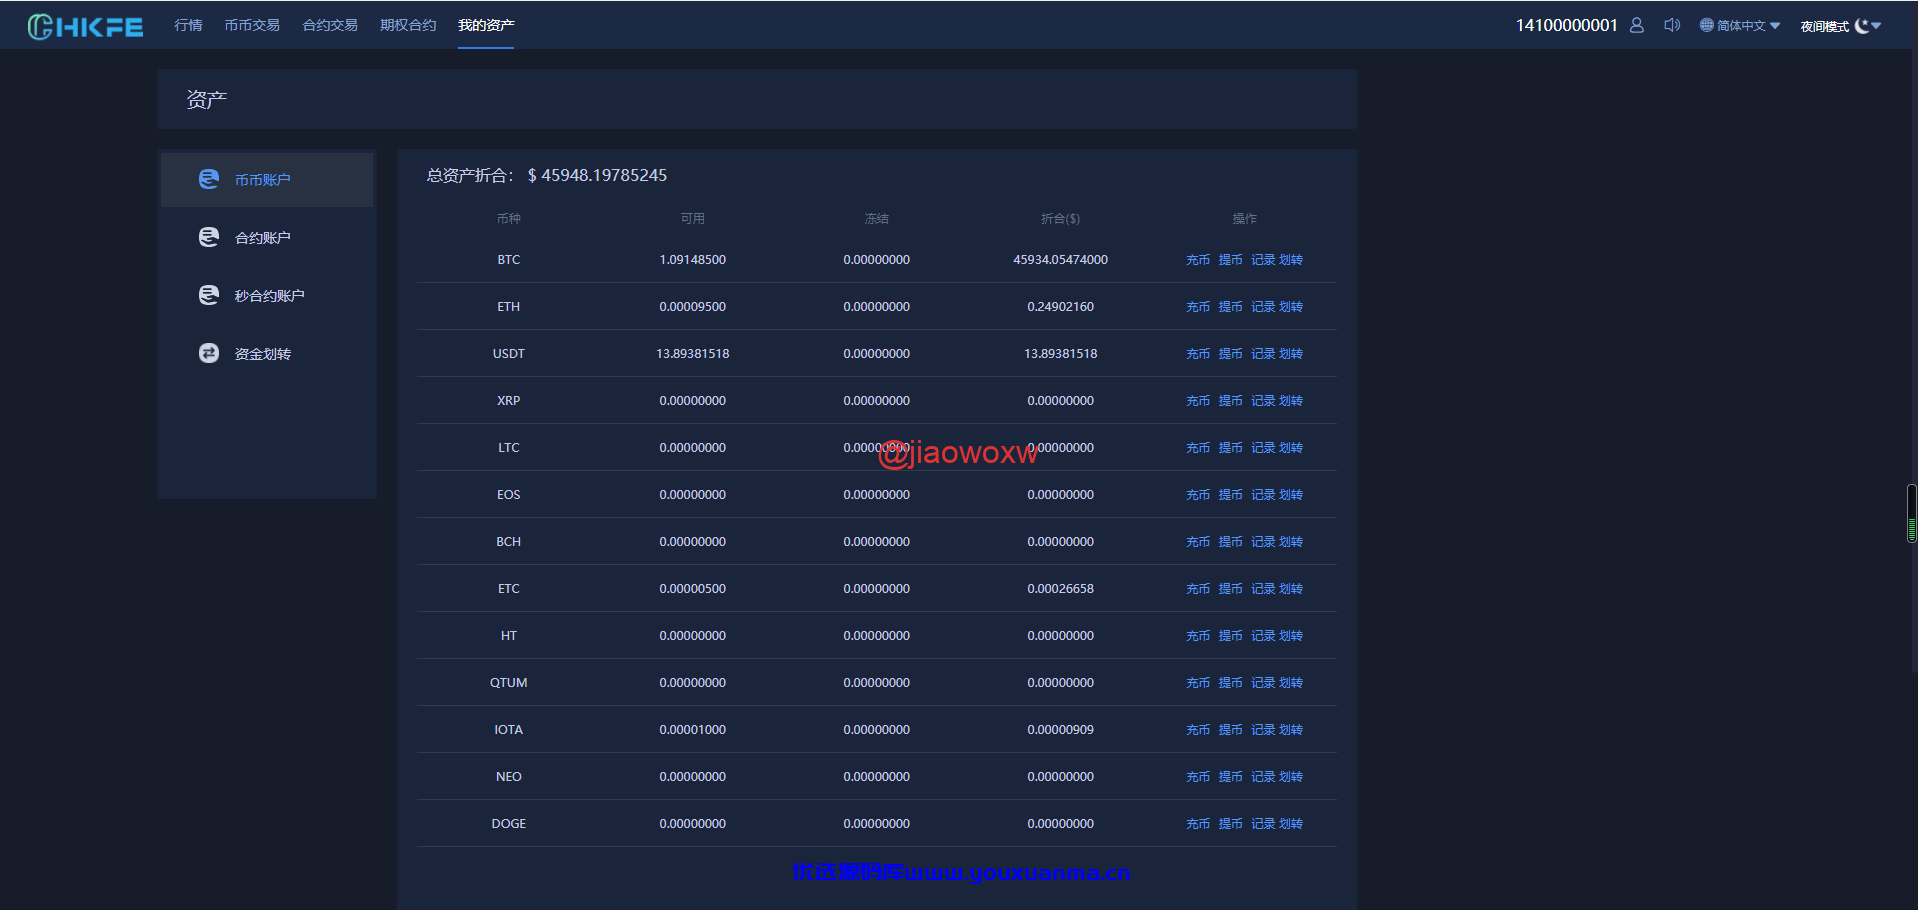Click 提币 for USDT
This screenshot has width=1918, height=910.
coord(1230,354)
